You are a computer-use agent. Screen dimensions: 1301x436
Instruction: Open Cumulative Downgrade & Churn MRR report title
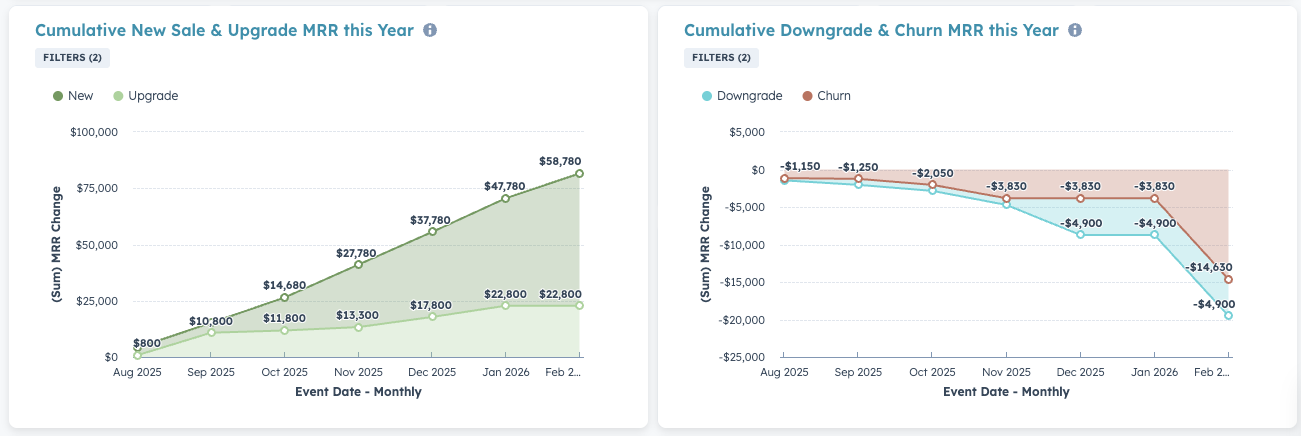870,30
